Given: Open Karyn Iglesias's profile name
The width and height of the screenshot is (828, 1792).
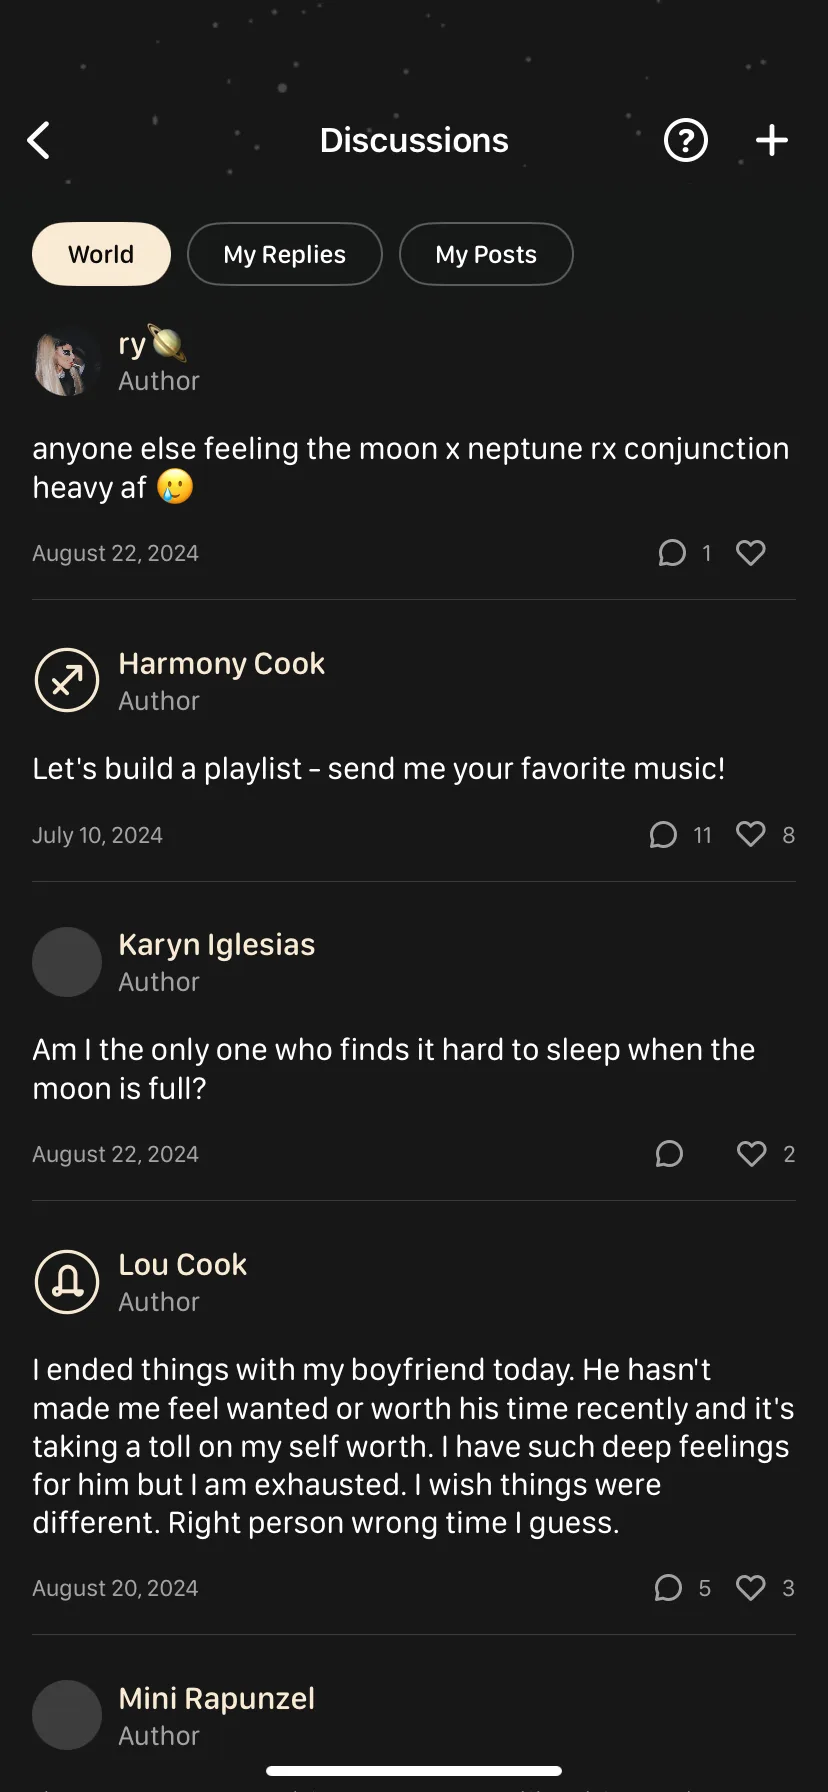Looking at the screenshot, I should (216, 945).
